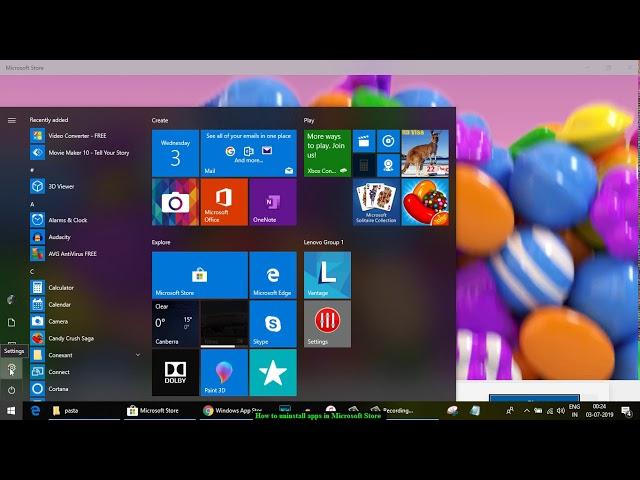Image resolution: width=640 pixels, height=480 pixels.
Task: Open the Dolby tile
Action: click(175, 372)
